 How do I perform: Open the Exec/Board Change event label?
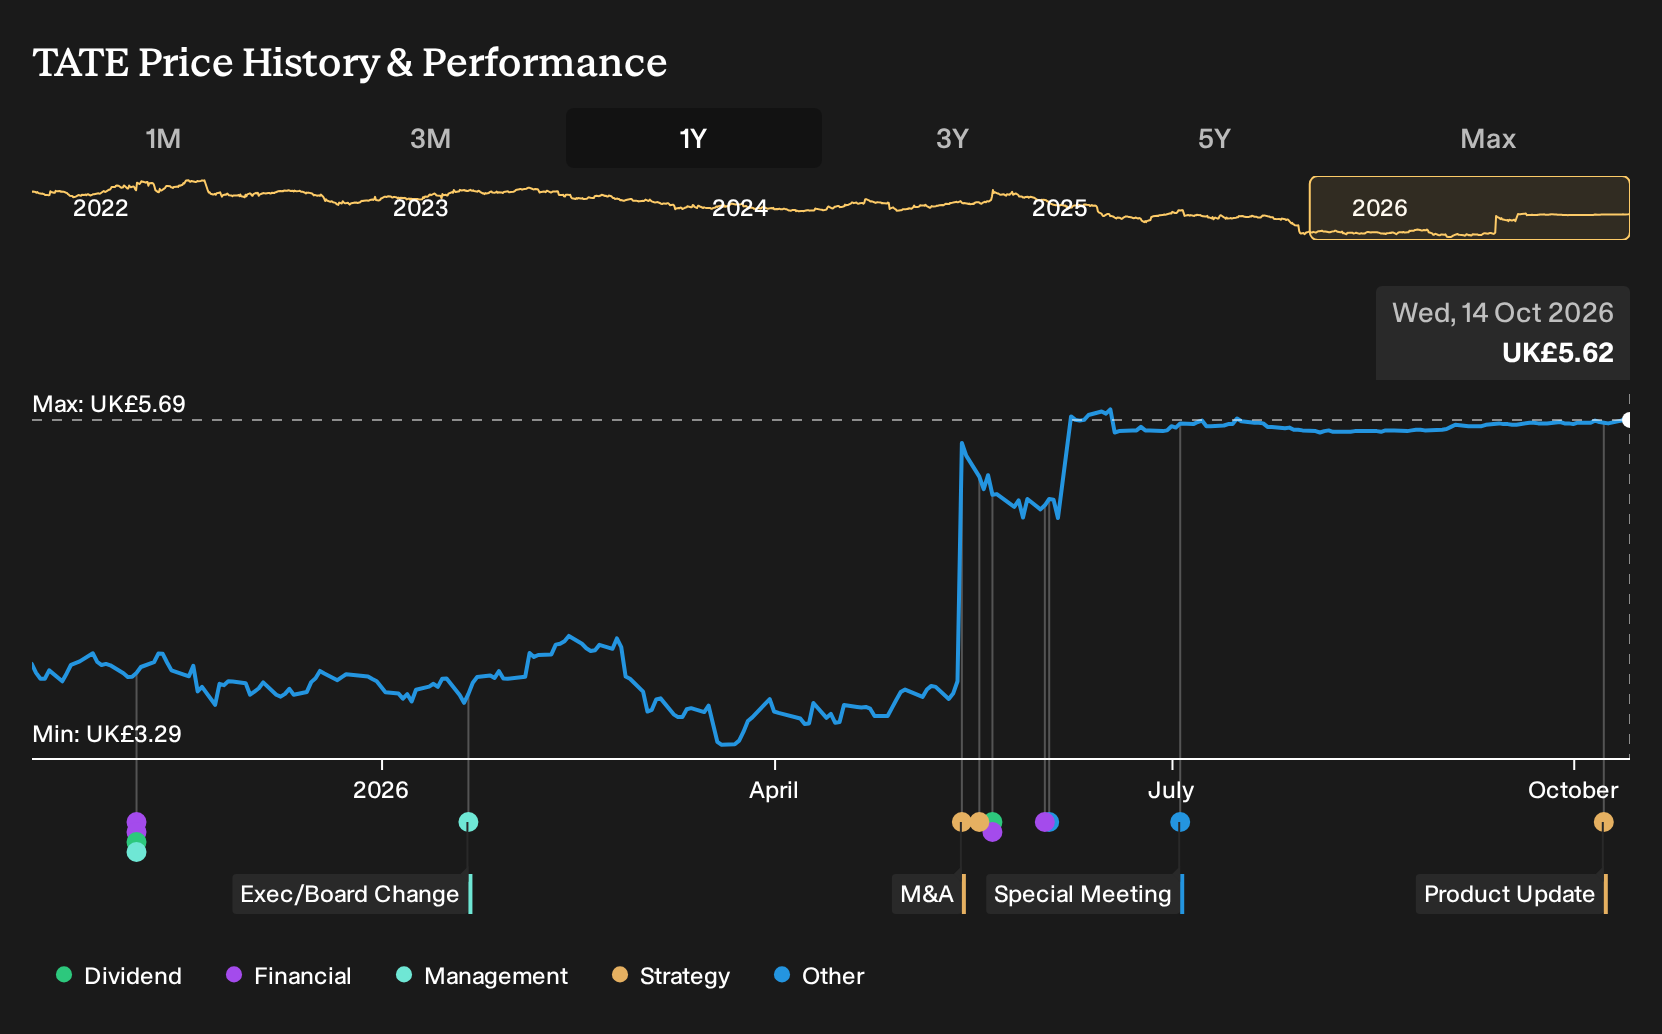point(352,894)
